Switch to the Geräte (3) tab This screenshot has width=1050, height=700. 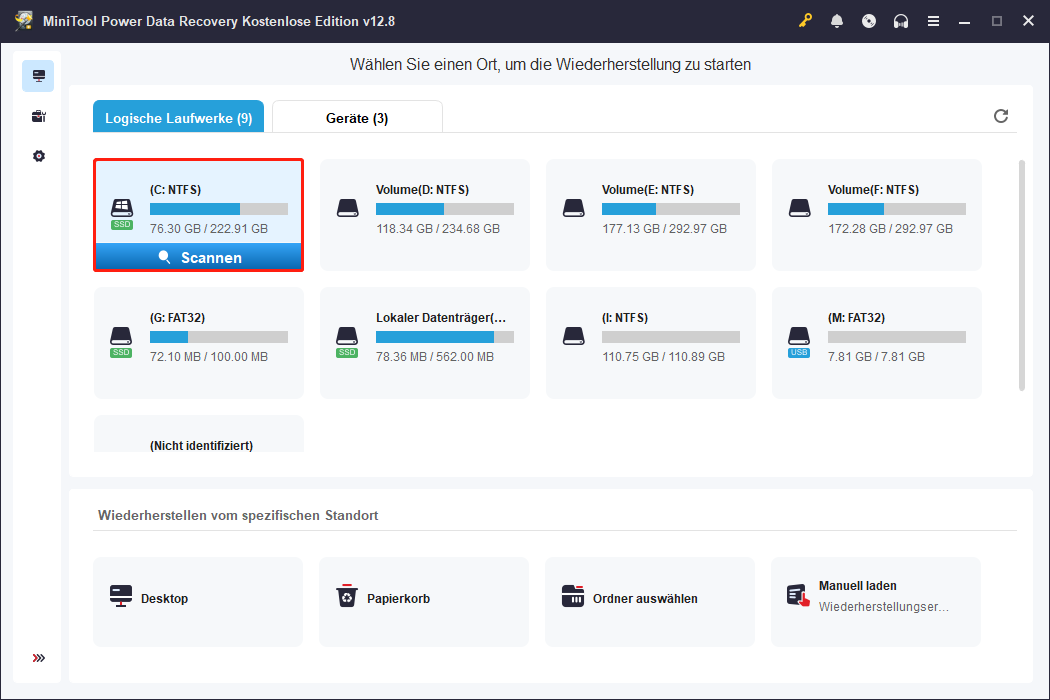(x=356, y=116)
